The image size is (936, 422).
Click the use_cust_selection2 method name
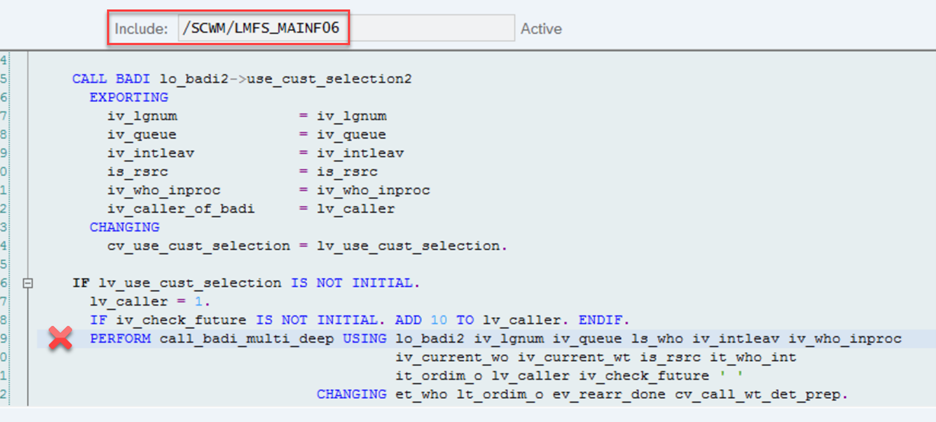[329, 79]
